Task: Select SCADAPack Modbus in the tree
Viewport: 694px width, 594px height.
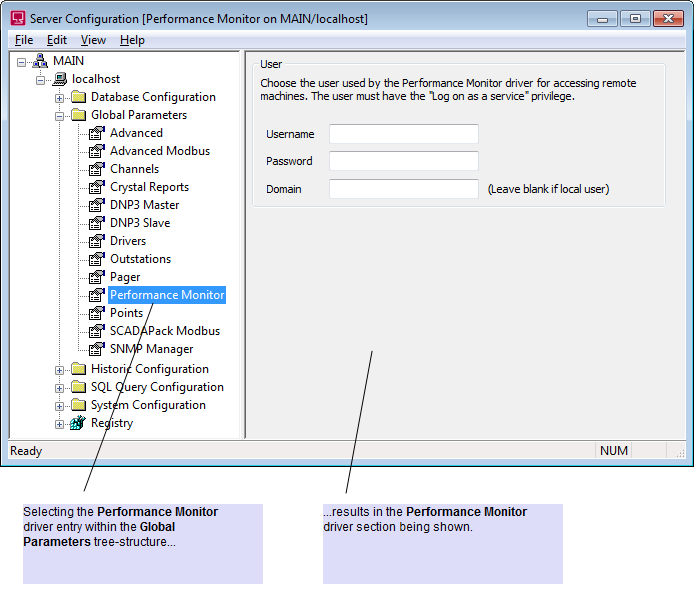Action: coord(164,331)
